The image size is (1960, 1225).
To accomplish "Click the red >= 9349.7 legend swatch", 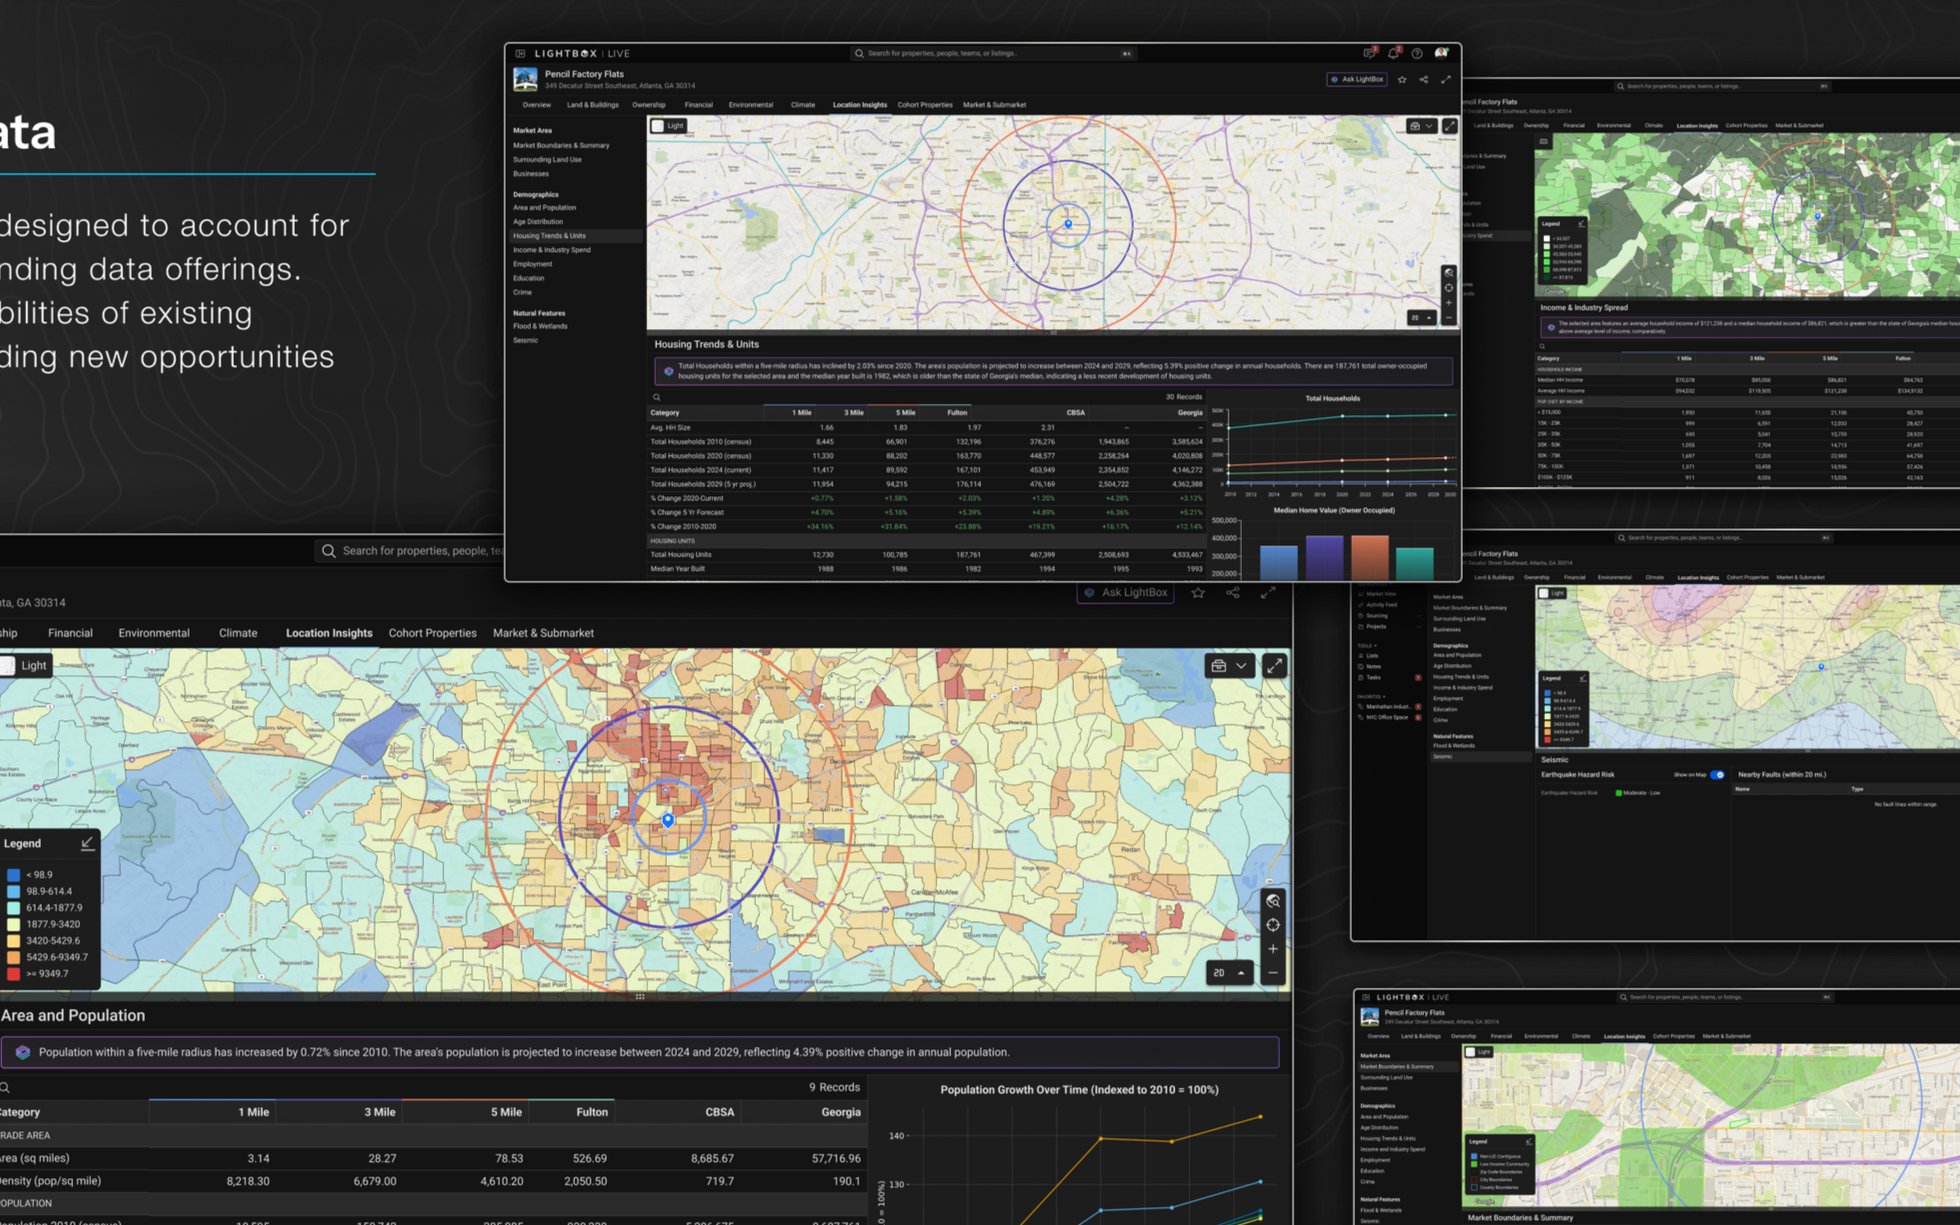I will click(x=13, y=973).
